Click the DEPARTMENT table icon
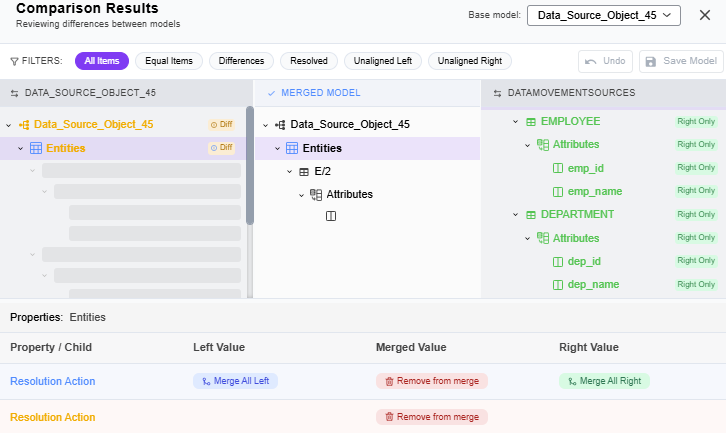 pos(531,214)
